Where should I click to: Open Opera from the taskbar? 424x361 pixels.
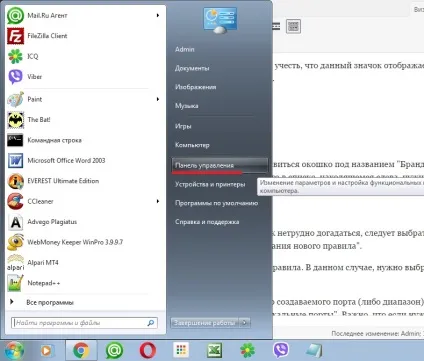point(148,351)
